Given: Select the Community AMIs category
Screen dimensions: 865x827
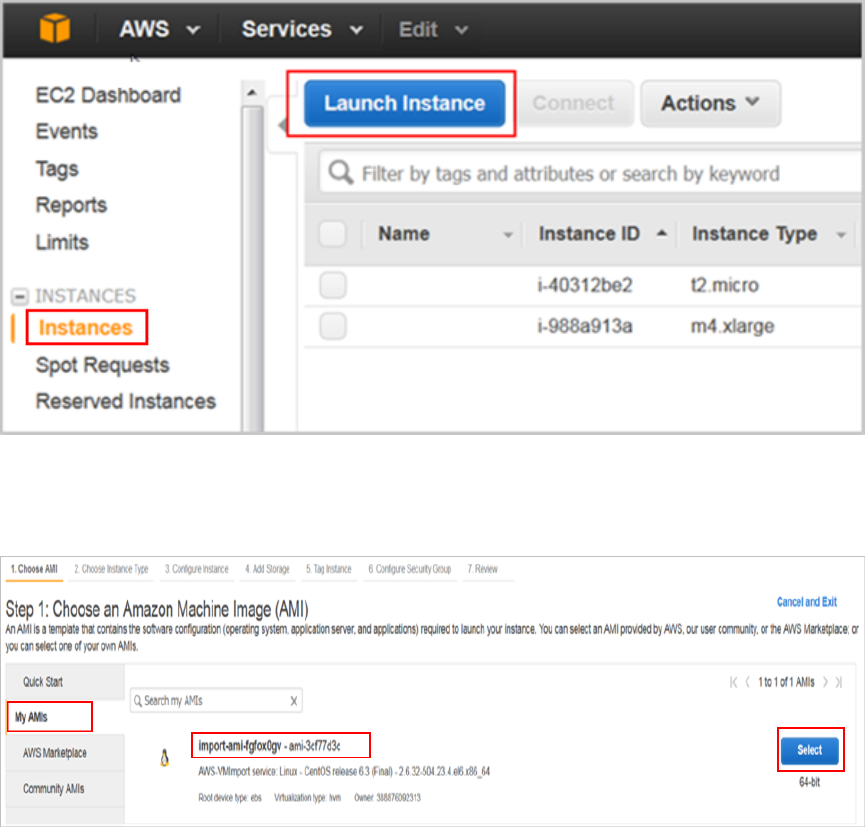Looking at the screenshot, I should click(65, 789).
